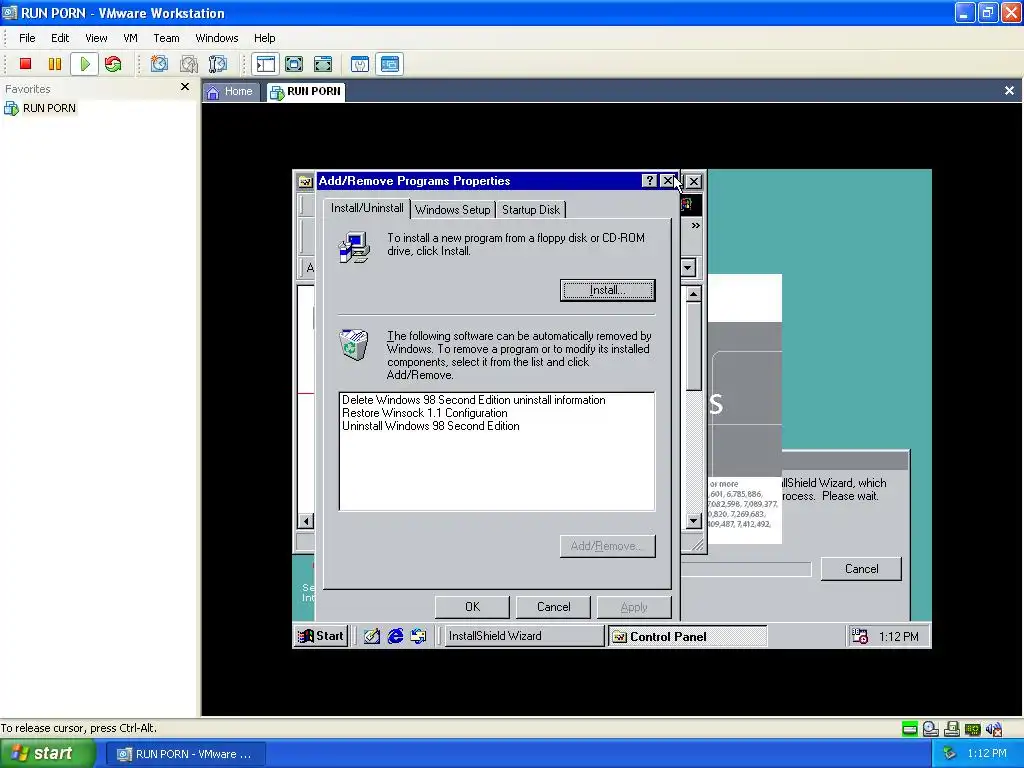The height and width of the screenshot is (768, 1024).
Task: Switch to InstallShield Wizard taskbar button
Action: (523, 636)
